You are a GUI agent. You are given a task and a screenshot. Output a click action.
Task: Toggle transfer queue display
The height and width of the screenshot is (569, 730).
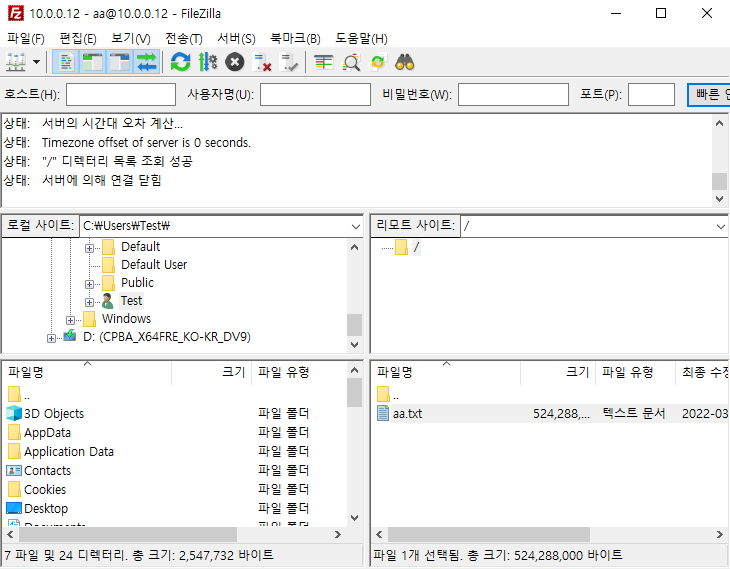click(x=147, y=62)
